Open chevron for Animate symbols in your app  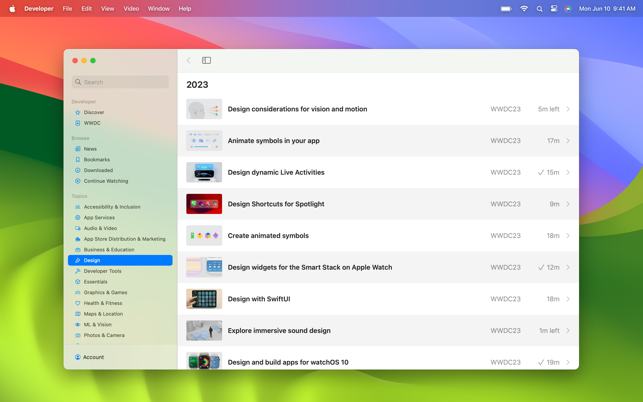(x=568, y=141)
